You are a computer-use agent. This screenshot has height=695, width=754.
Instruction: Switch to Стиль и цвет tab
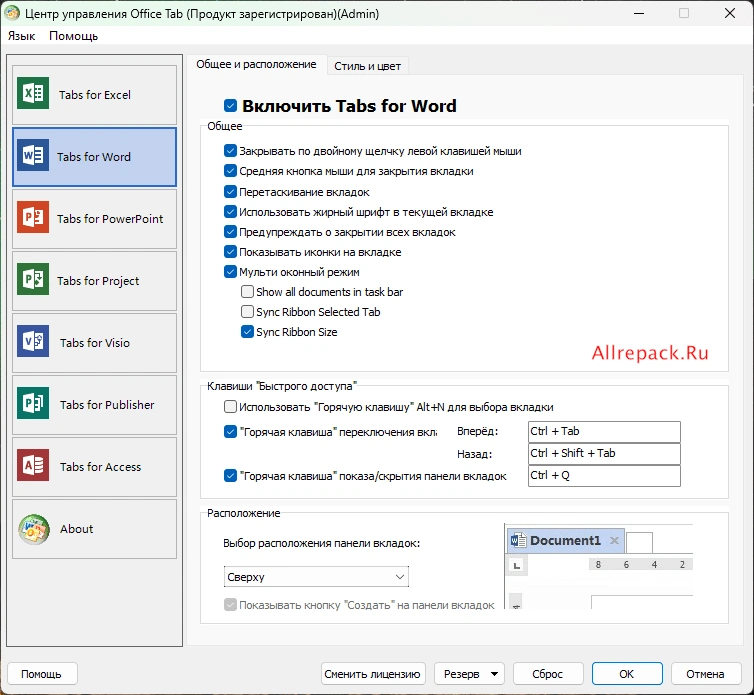point(367,66)
